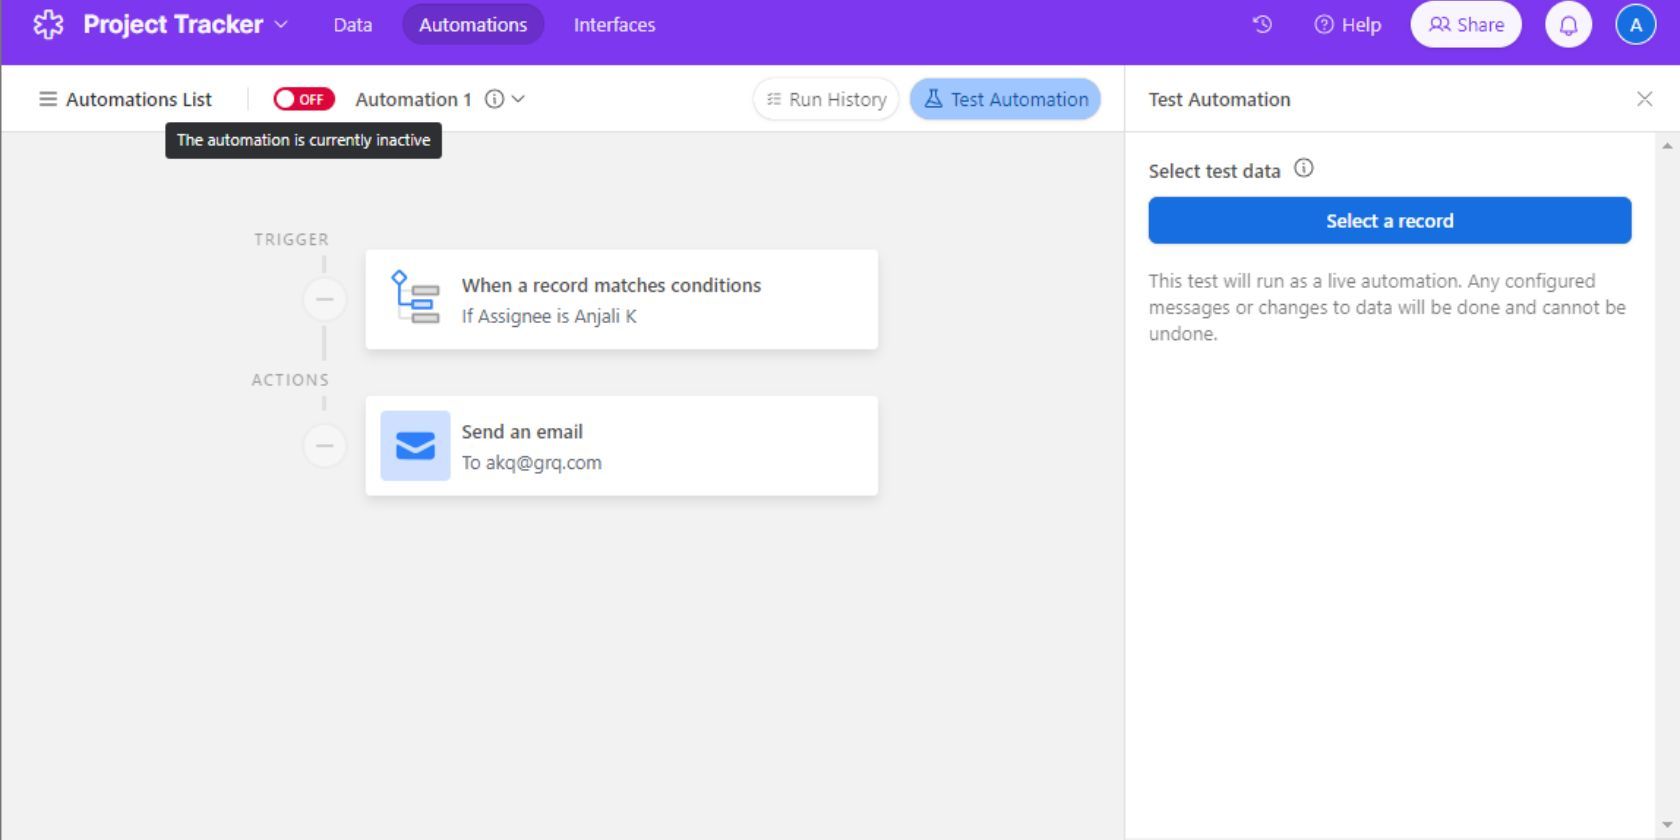
Task: Open Automations List hamburger menu
Action: click(x=47, y=99)
